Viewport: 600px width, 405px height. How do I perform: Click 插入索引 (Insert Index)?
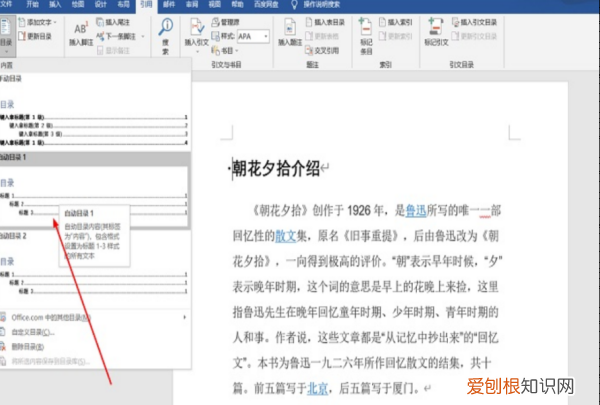395,23
